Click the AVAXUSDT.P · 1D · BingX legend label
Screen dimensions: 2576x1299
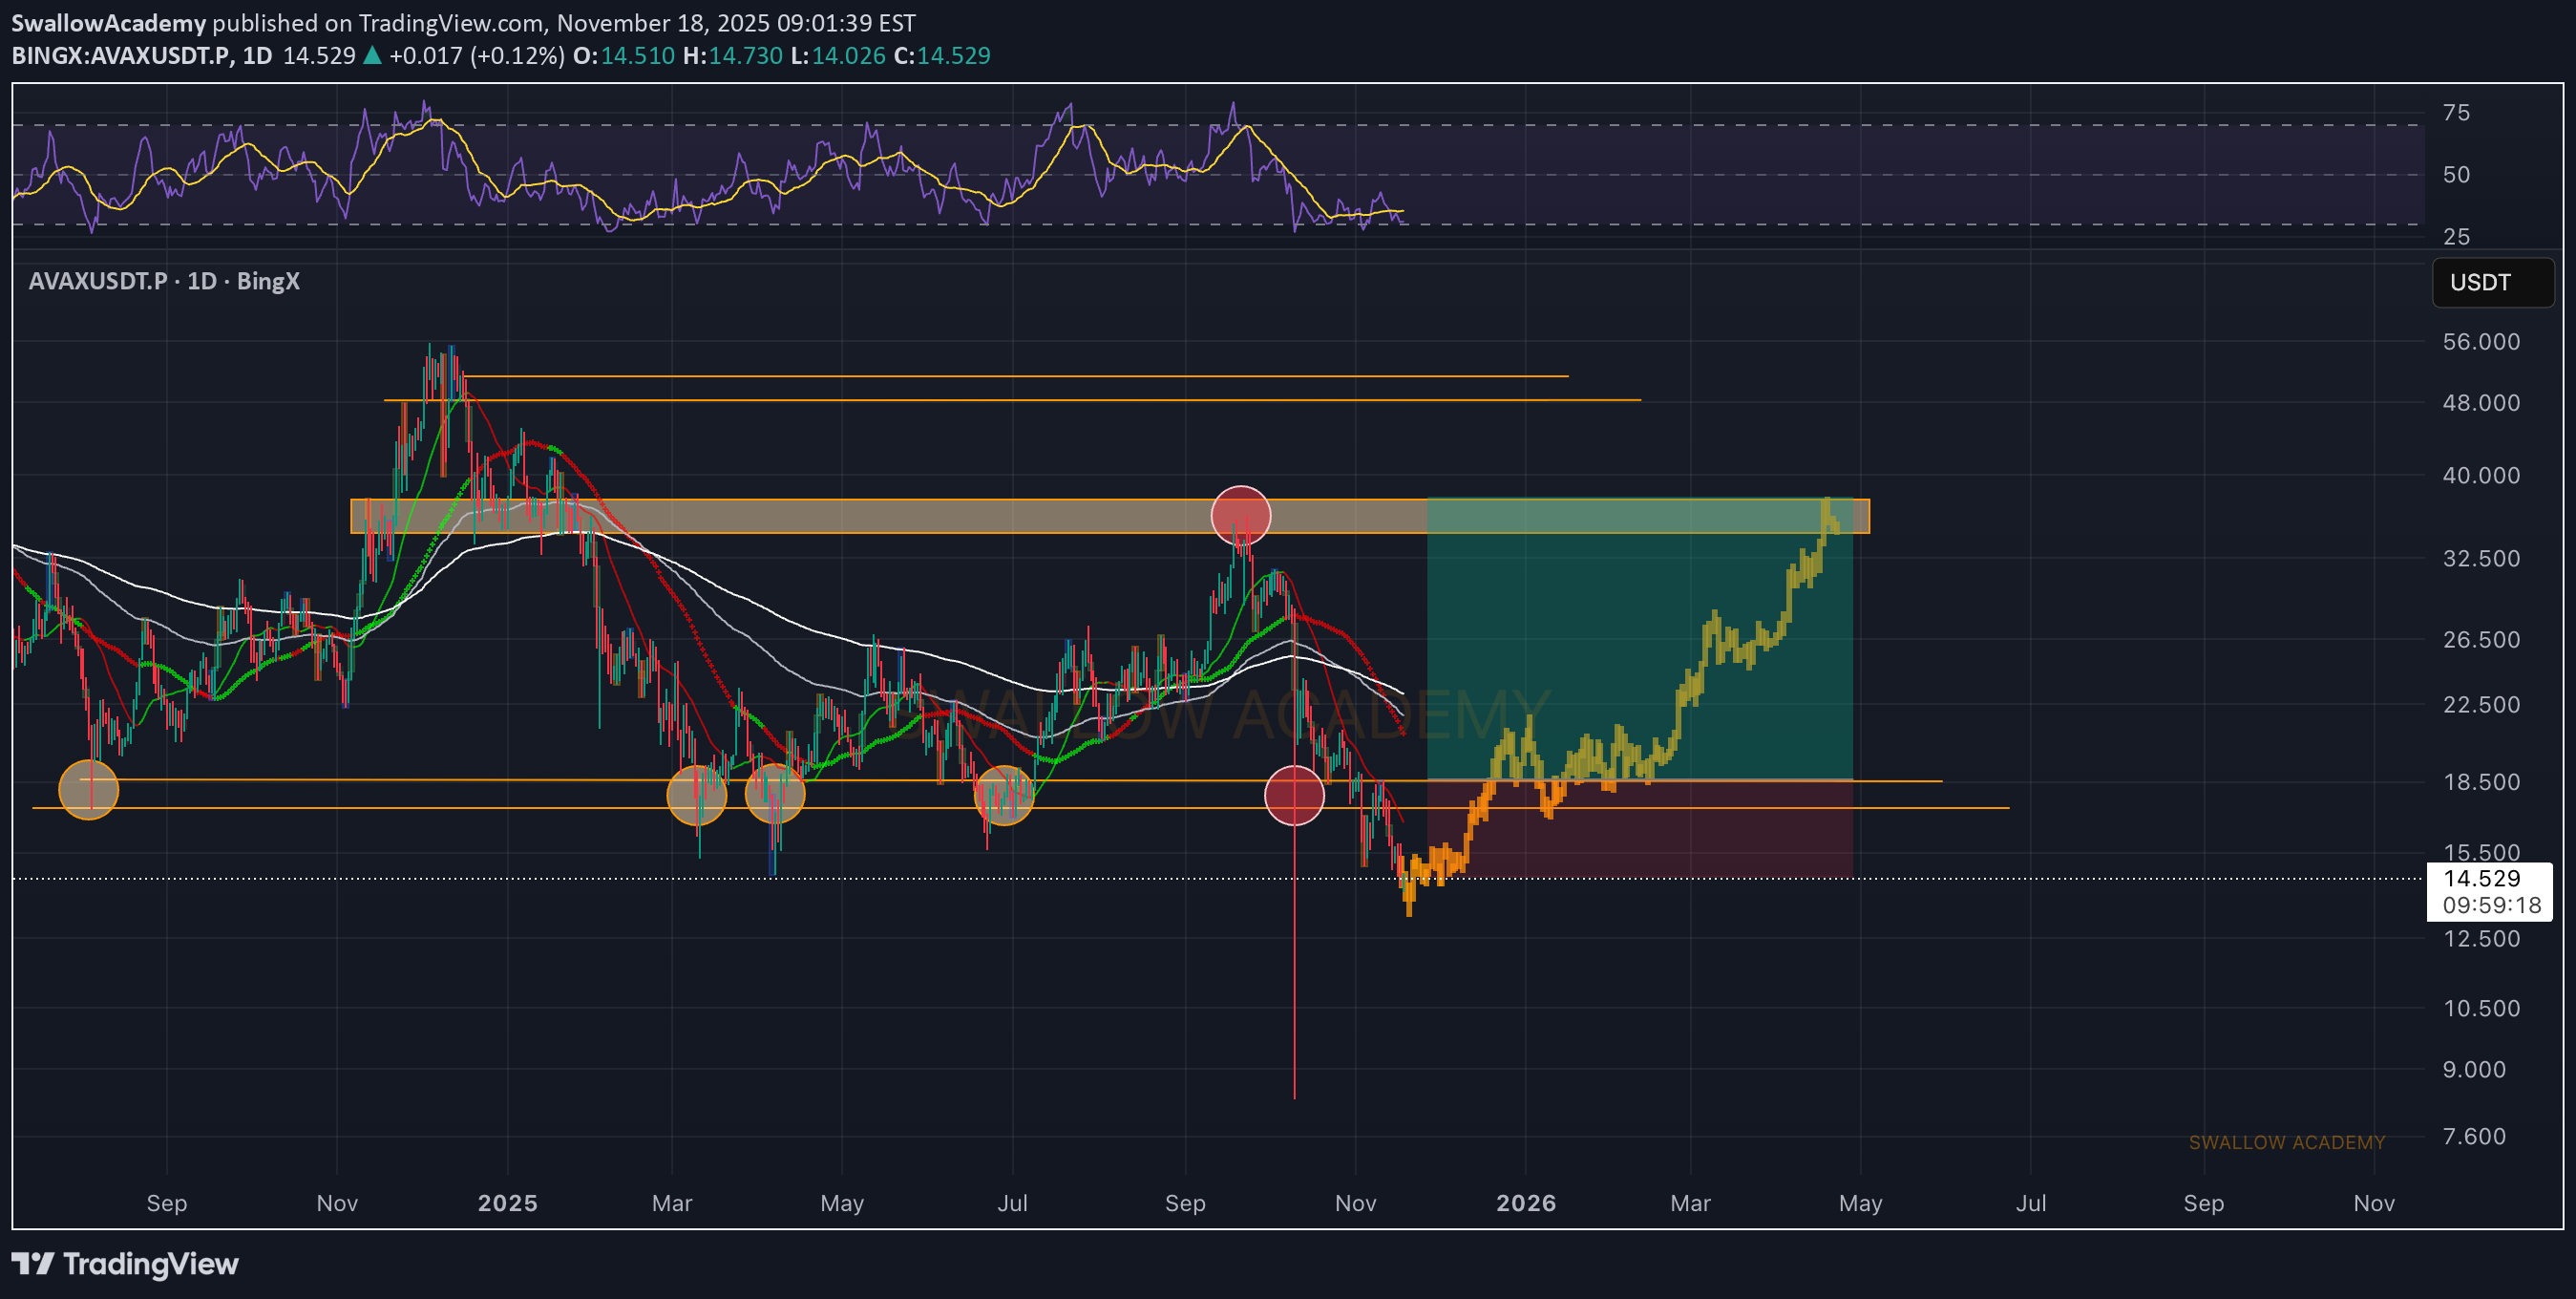click(164, 281)
